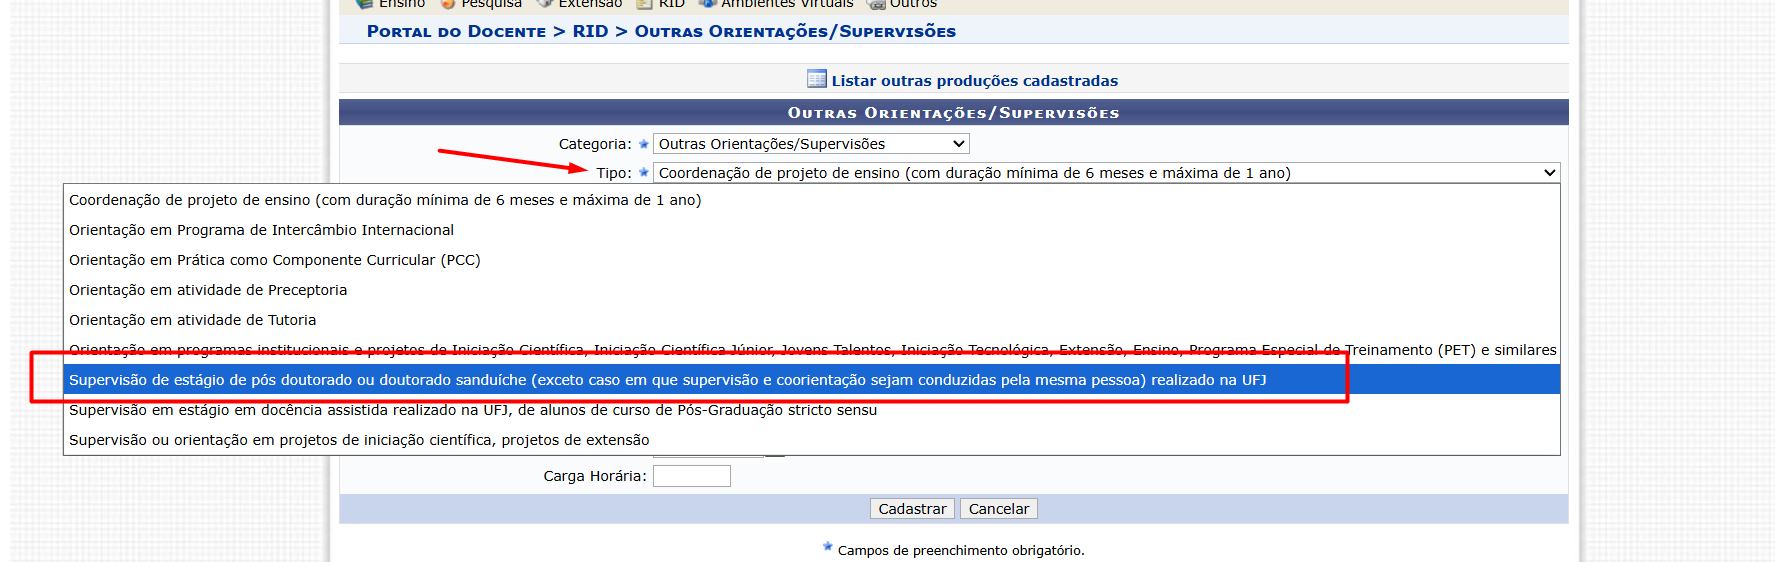Open the Ensino menu
This screenshot has height=562, width=1775.
coord(391,4)
